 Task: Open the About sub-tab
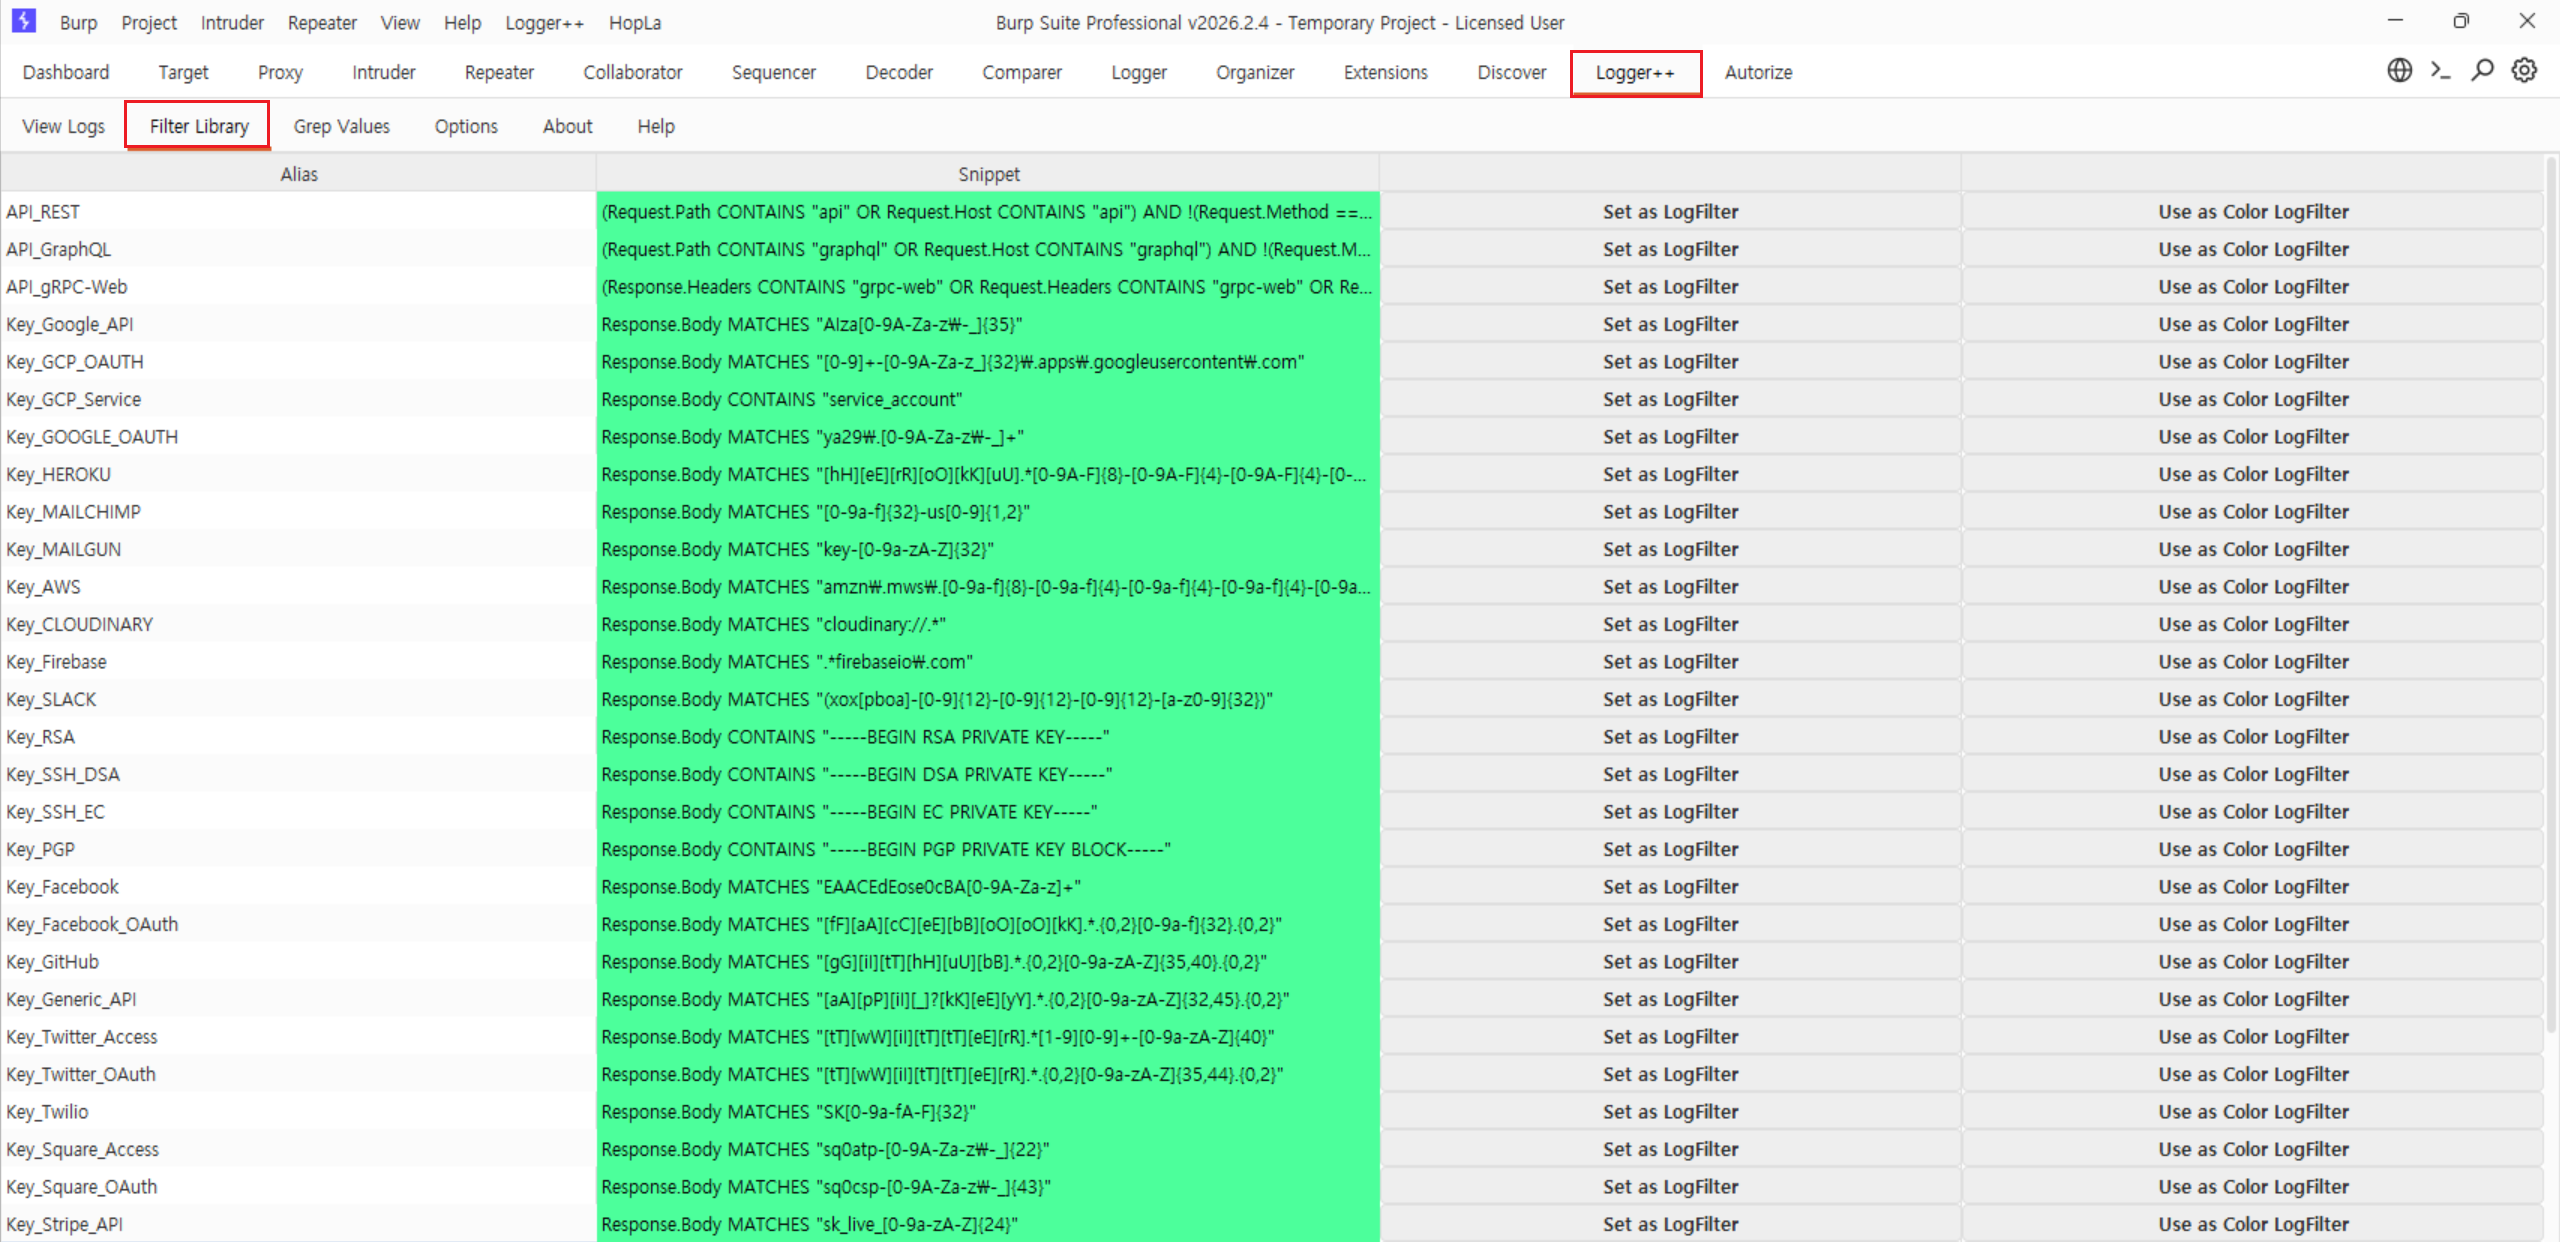coord(568,126)
